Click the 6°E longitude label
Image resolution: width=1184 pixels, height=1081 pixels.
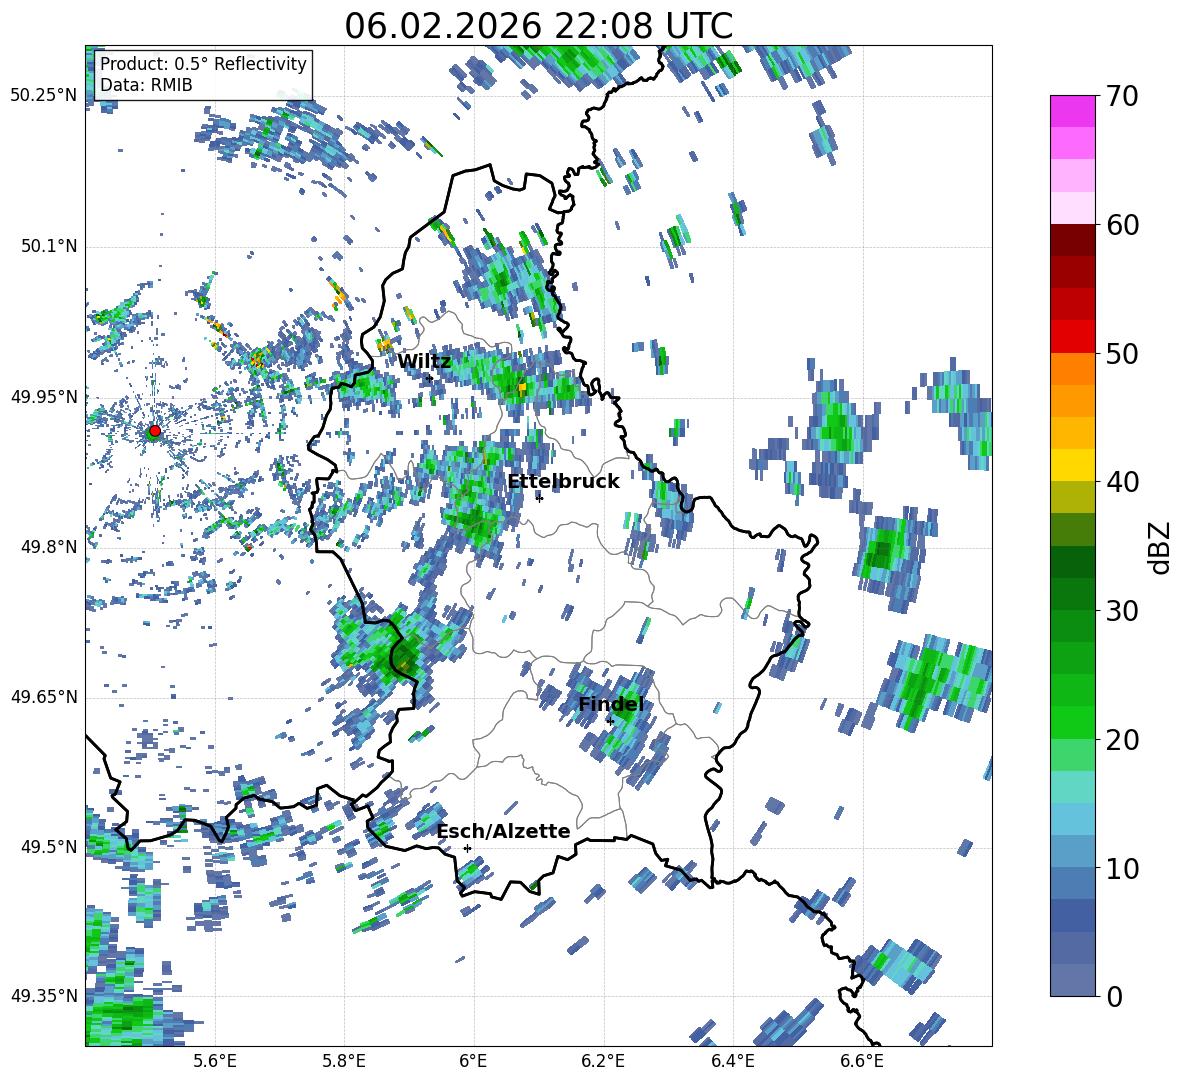(473, 1062)
